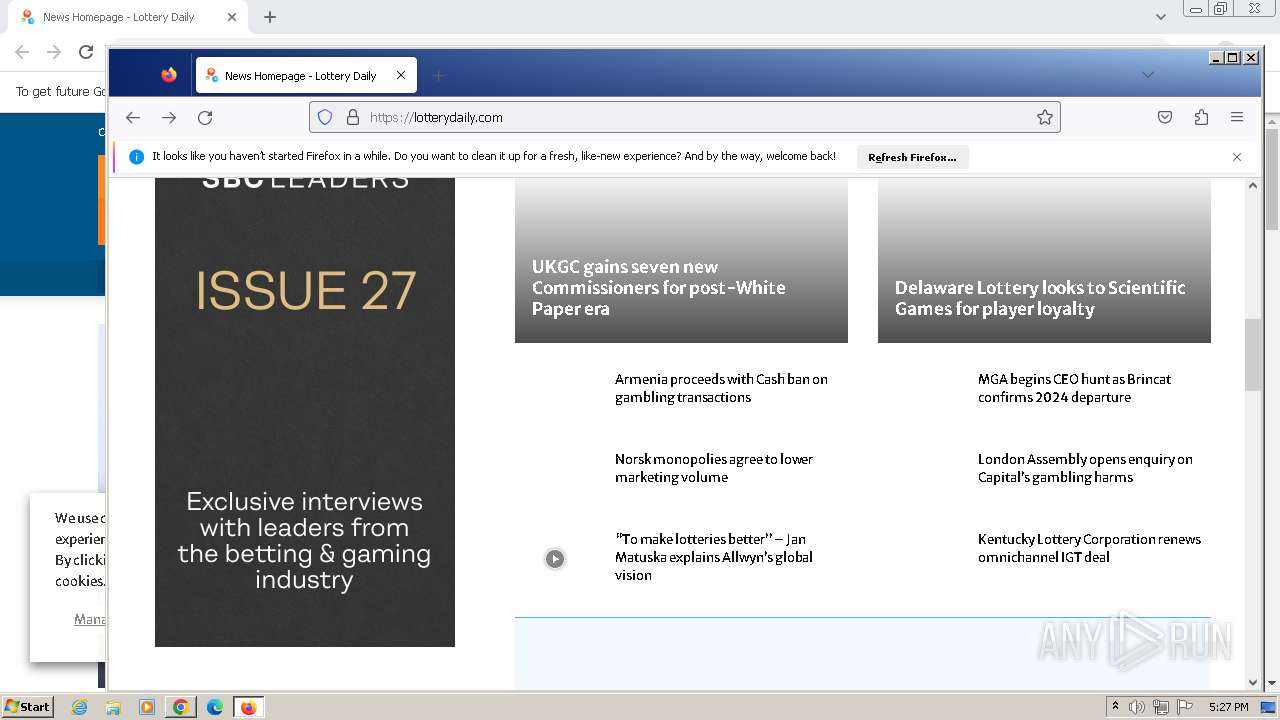Go back in the Firefox window
Screen dimensions: 1280x720
pos(133,117)
